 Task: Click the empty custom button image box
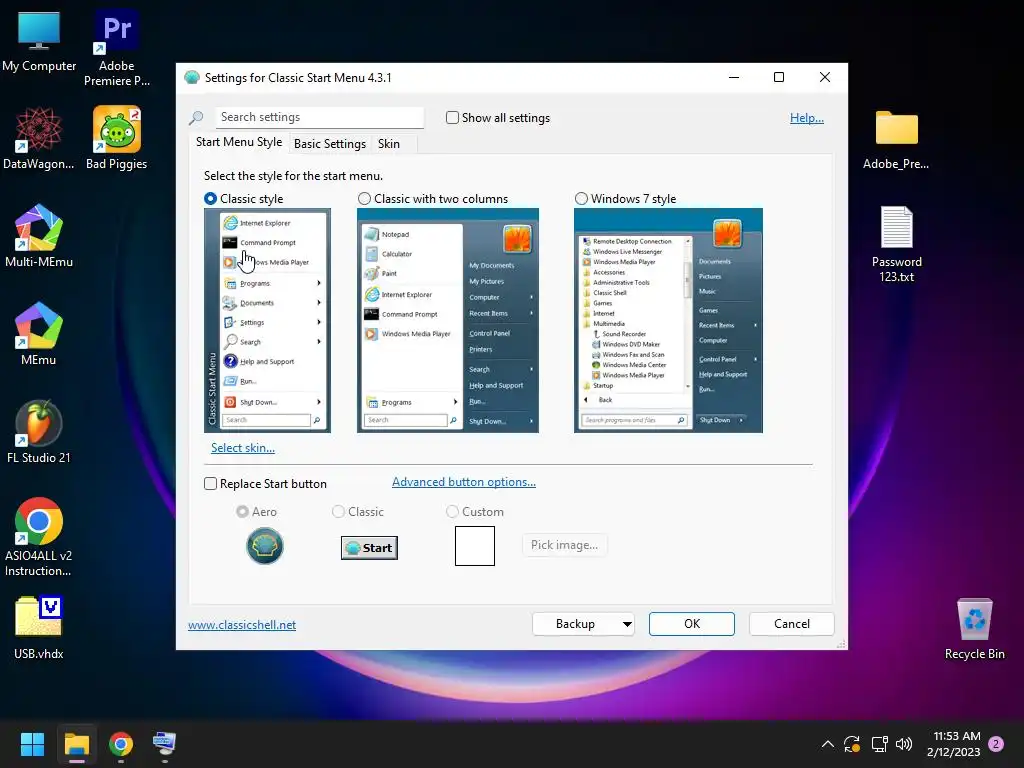tap(475, 546)
